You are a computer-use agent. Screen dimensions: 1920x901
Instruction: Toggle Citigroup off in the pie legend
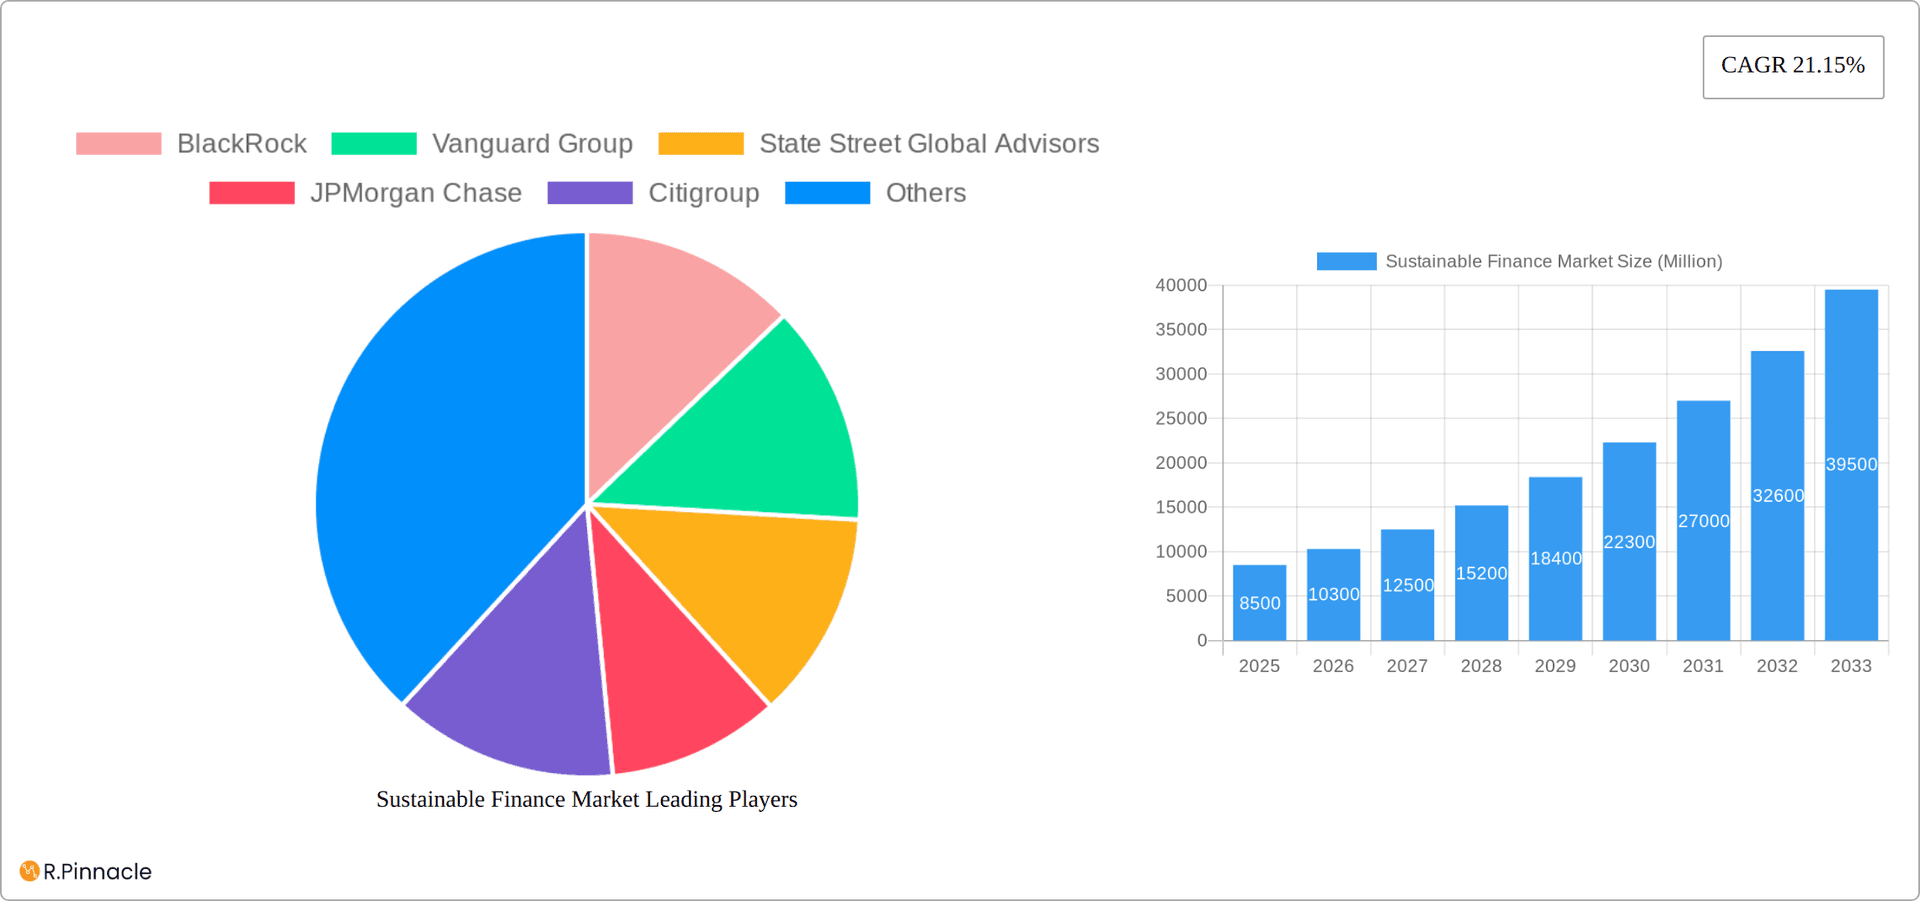(x=703, y=192)
